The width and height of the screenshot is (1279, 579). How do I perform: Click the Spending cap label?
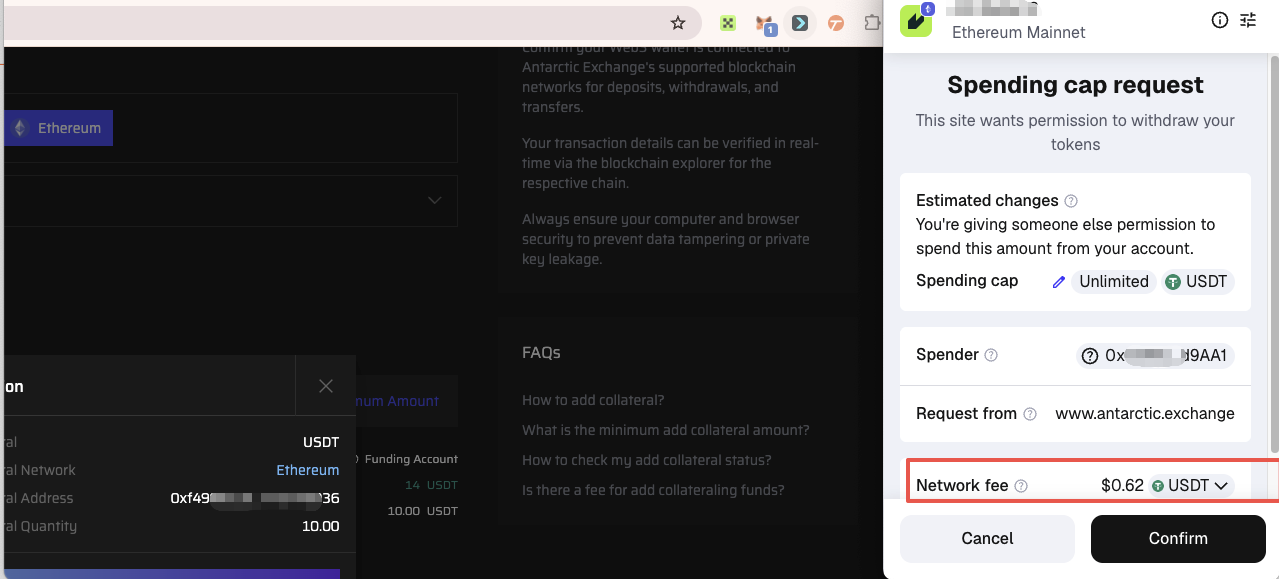tap(967, 281)
